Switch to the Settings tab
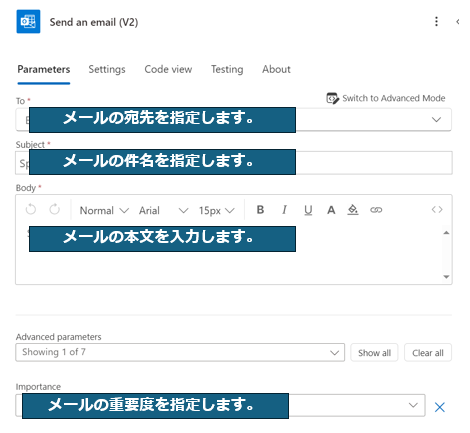470x433 pixels. click(x=107, y=69)
